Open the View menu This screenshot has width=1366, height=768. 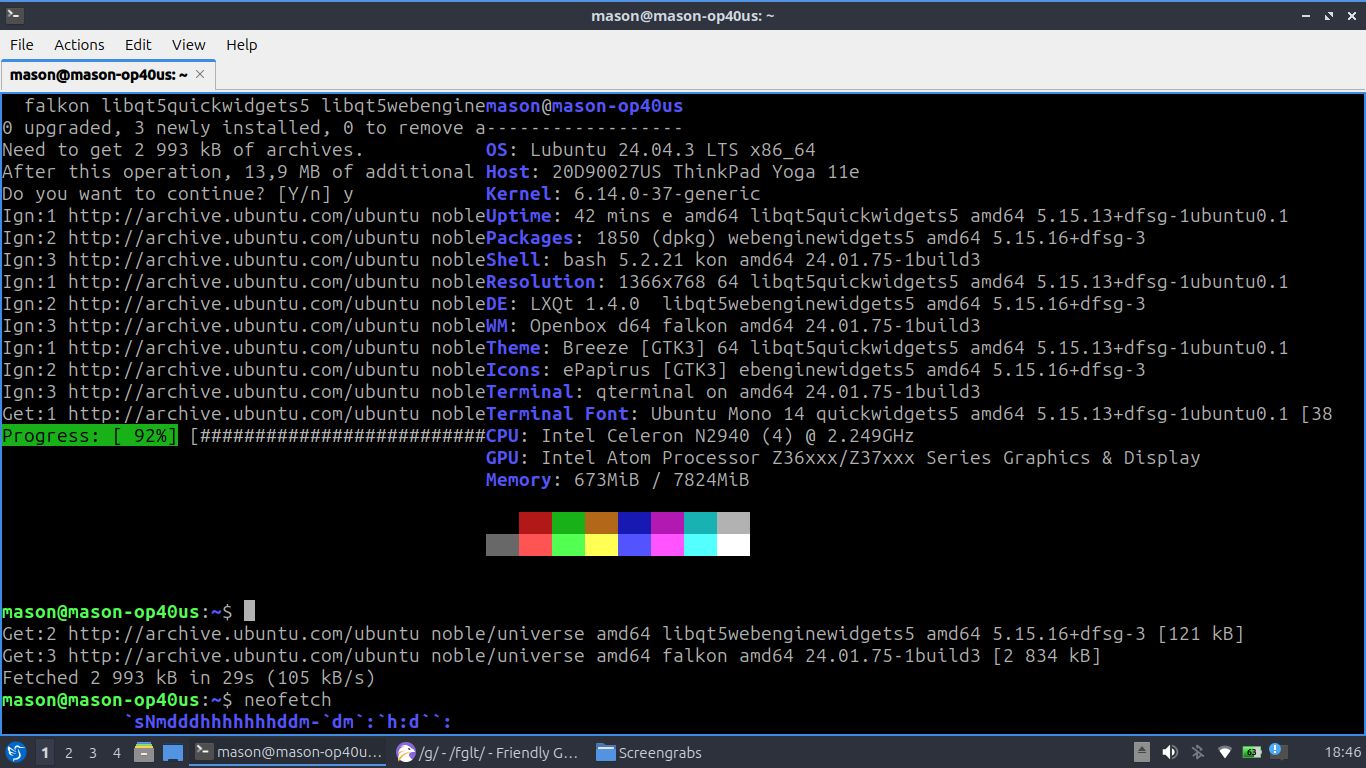(x=188, y=45)
